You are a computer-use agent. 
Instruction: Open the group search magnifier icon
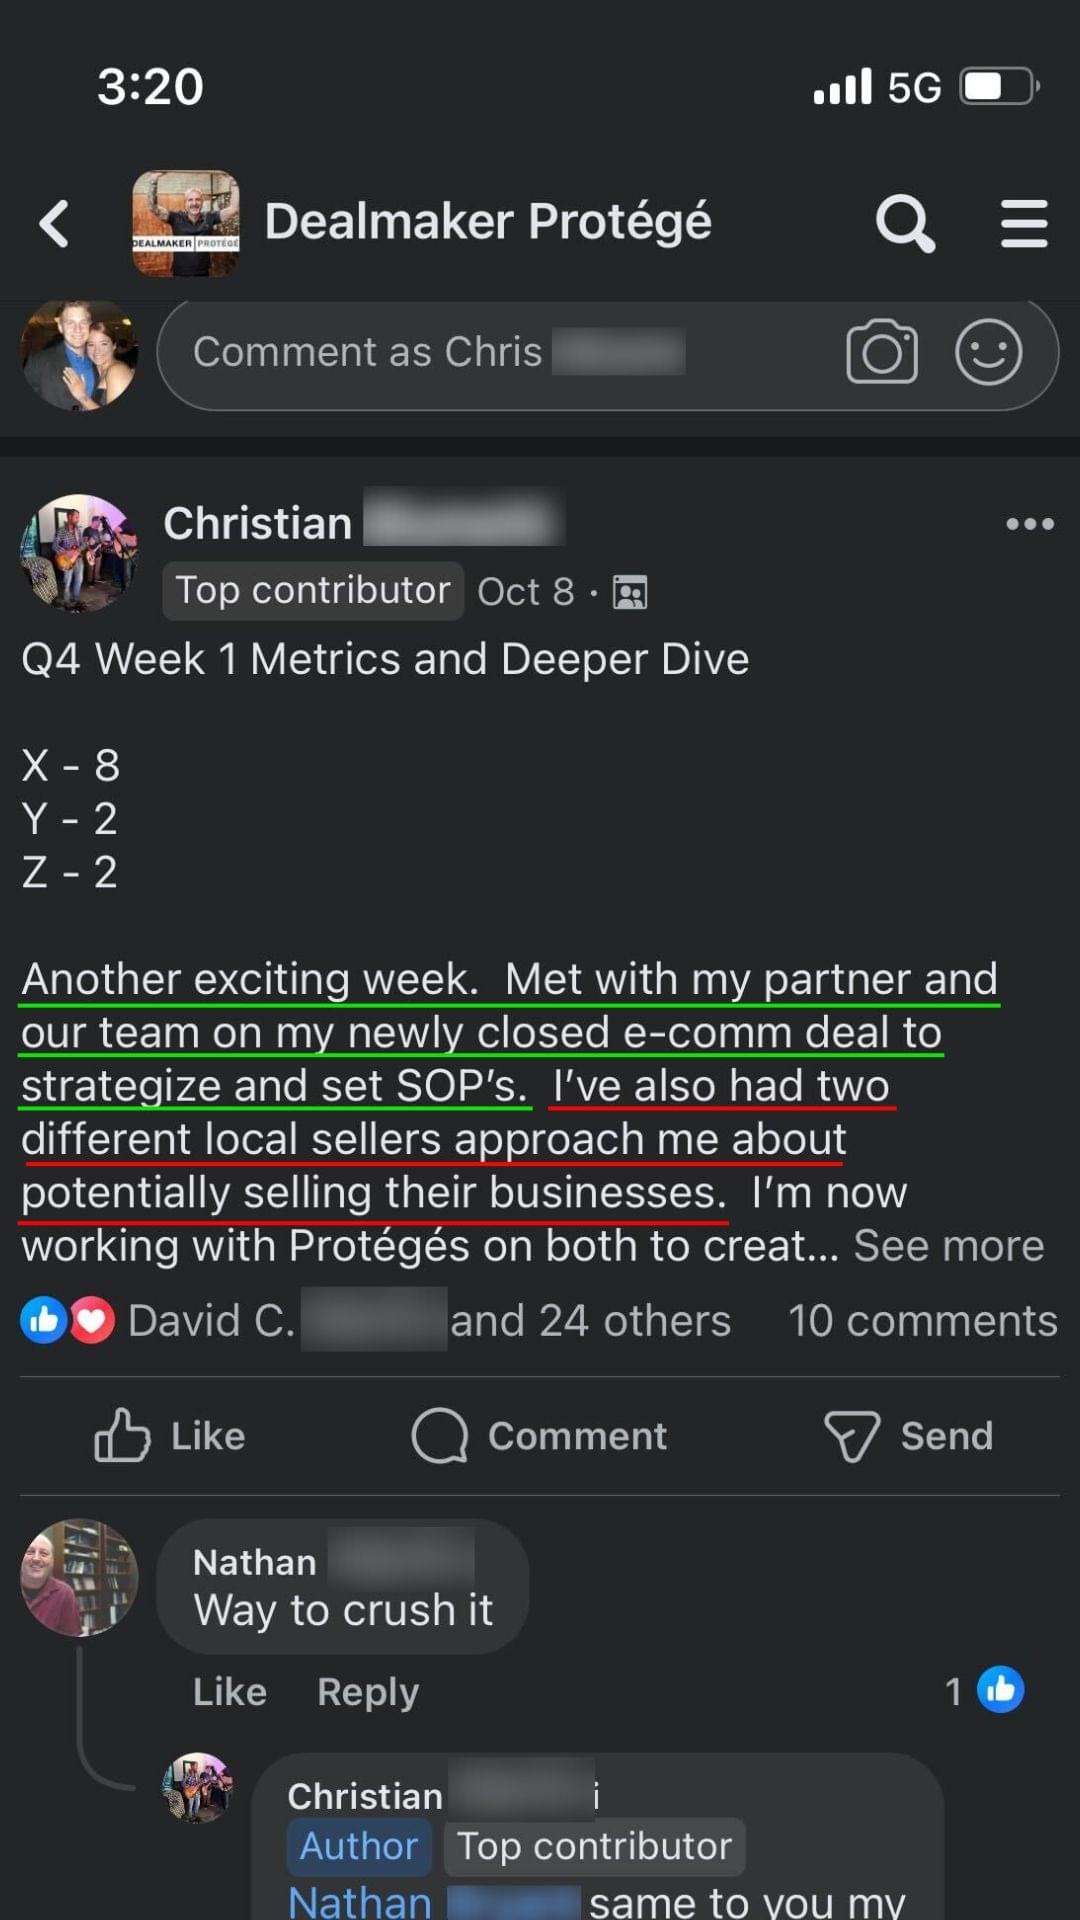pos(905,223)
